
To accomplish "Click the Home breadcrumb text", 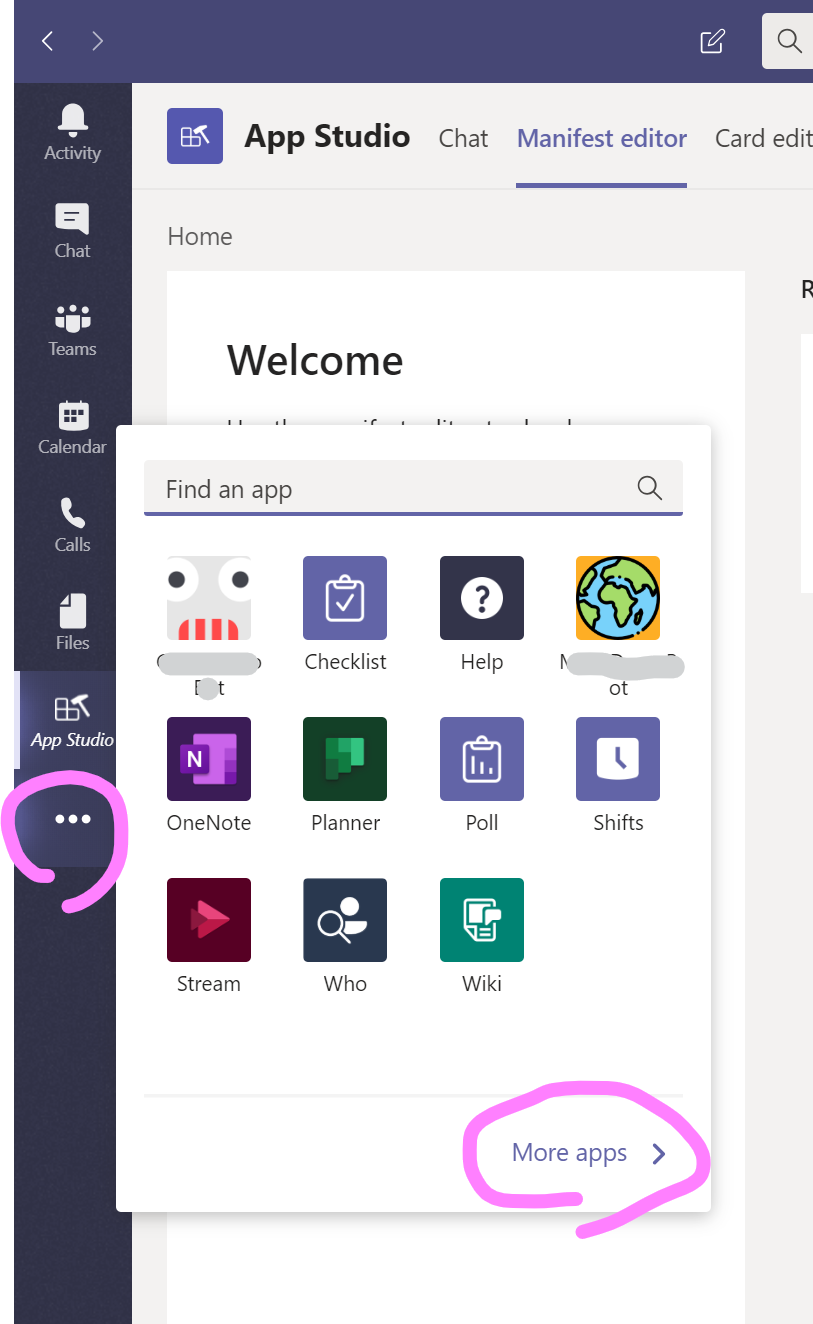I will point(200,237).
